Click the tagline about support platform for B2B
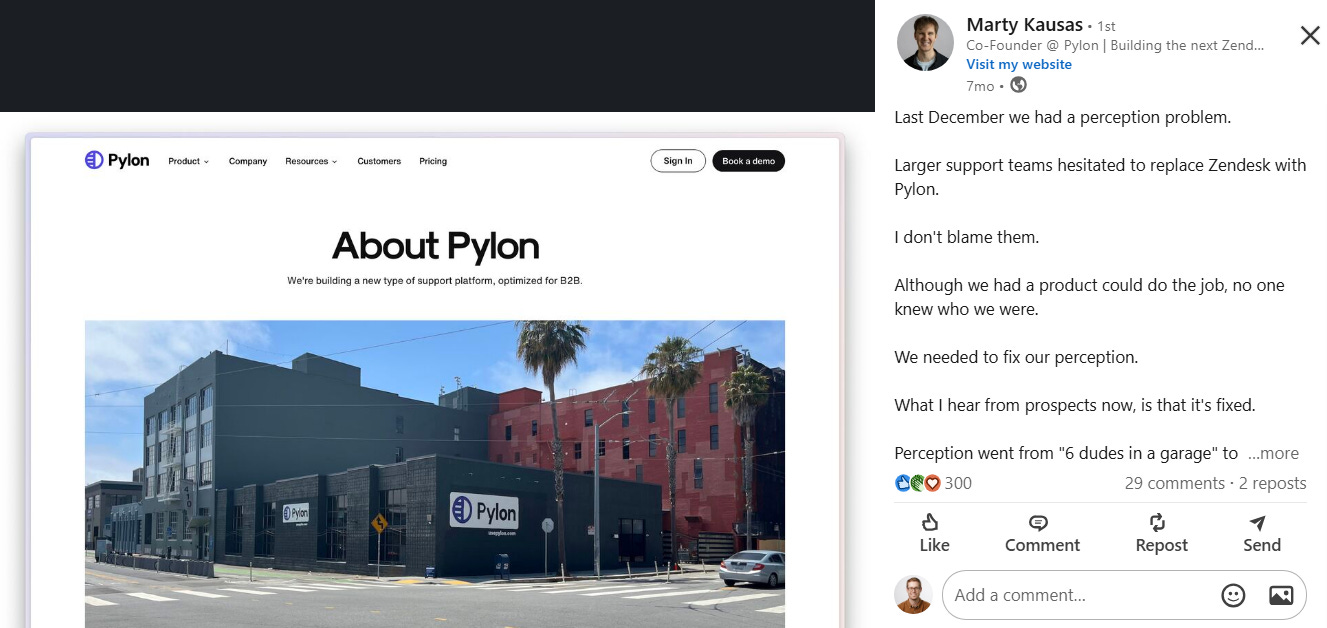The height and width of the screenshot is (628, 1327). [x=435, y=281]
